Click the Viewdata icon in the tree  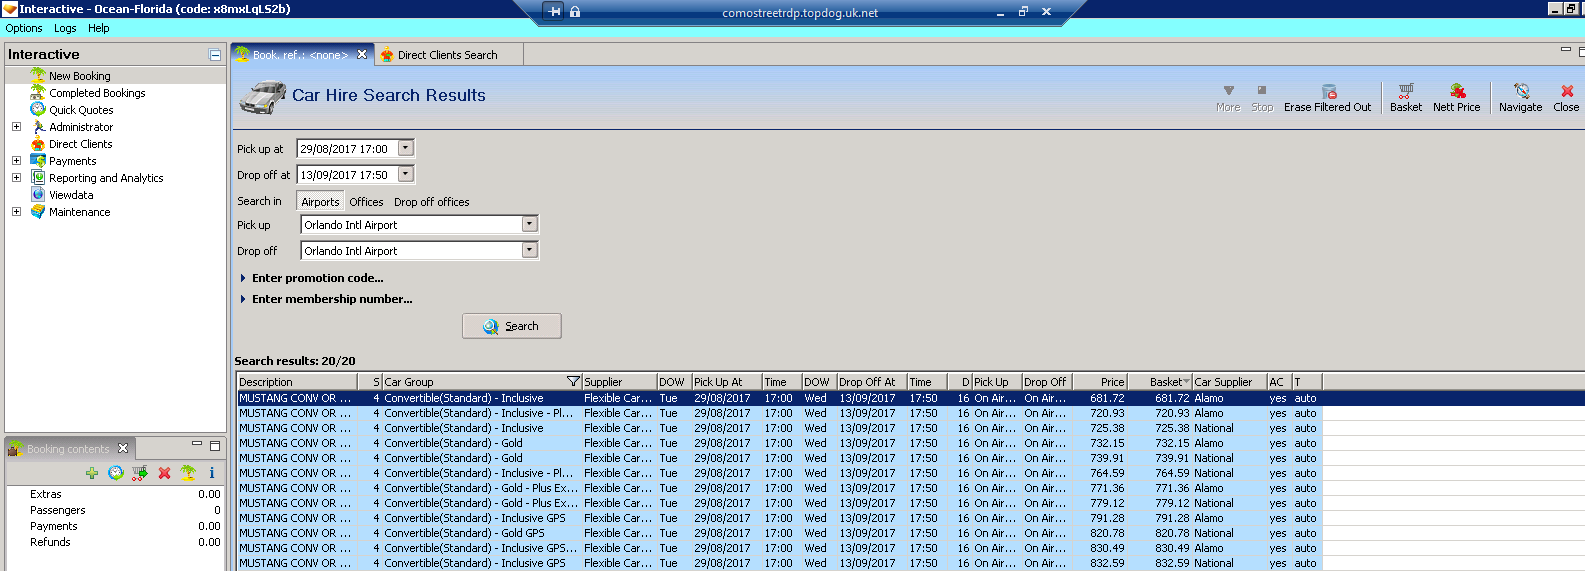(x=38, y=194)
